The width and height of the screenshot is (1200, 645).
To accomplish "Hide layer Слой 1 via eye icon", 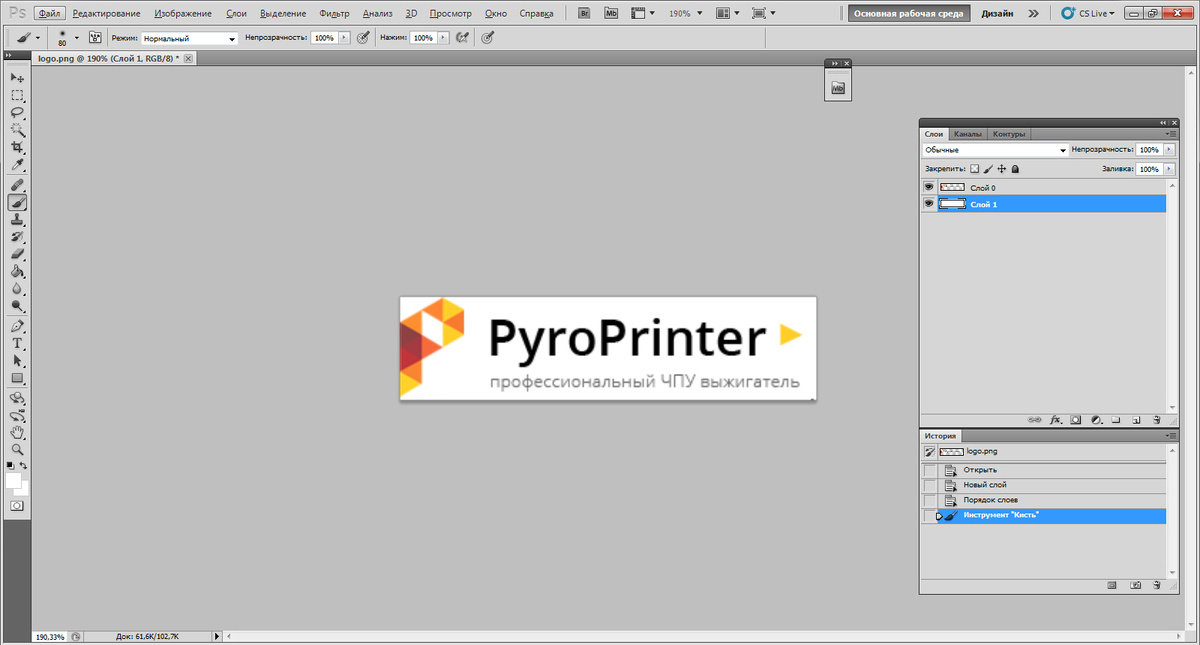I will pyautogui.click(x=929, y=204).
